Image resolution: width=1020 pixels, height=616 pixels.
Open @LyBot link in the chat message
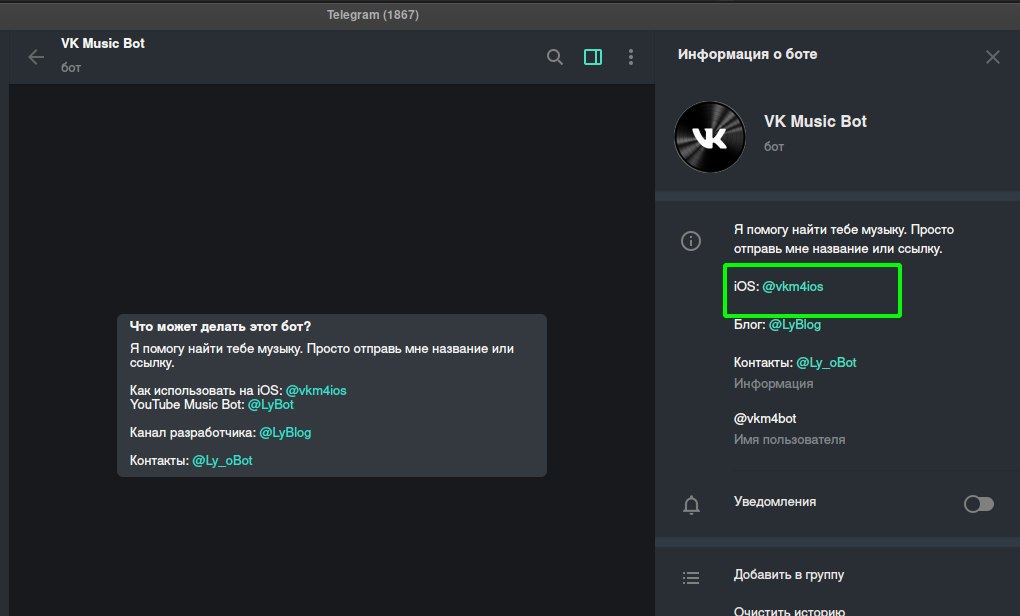point(271,405)
